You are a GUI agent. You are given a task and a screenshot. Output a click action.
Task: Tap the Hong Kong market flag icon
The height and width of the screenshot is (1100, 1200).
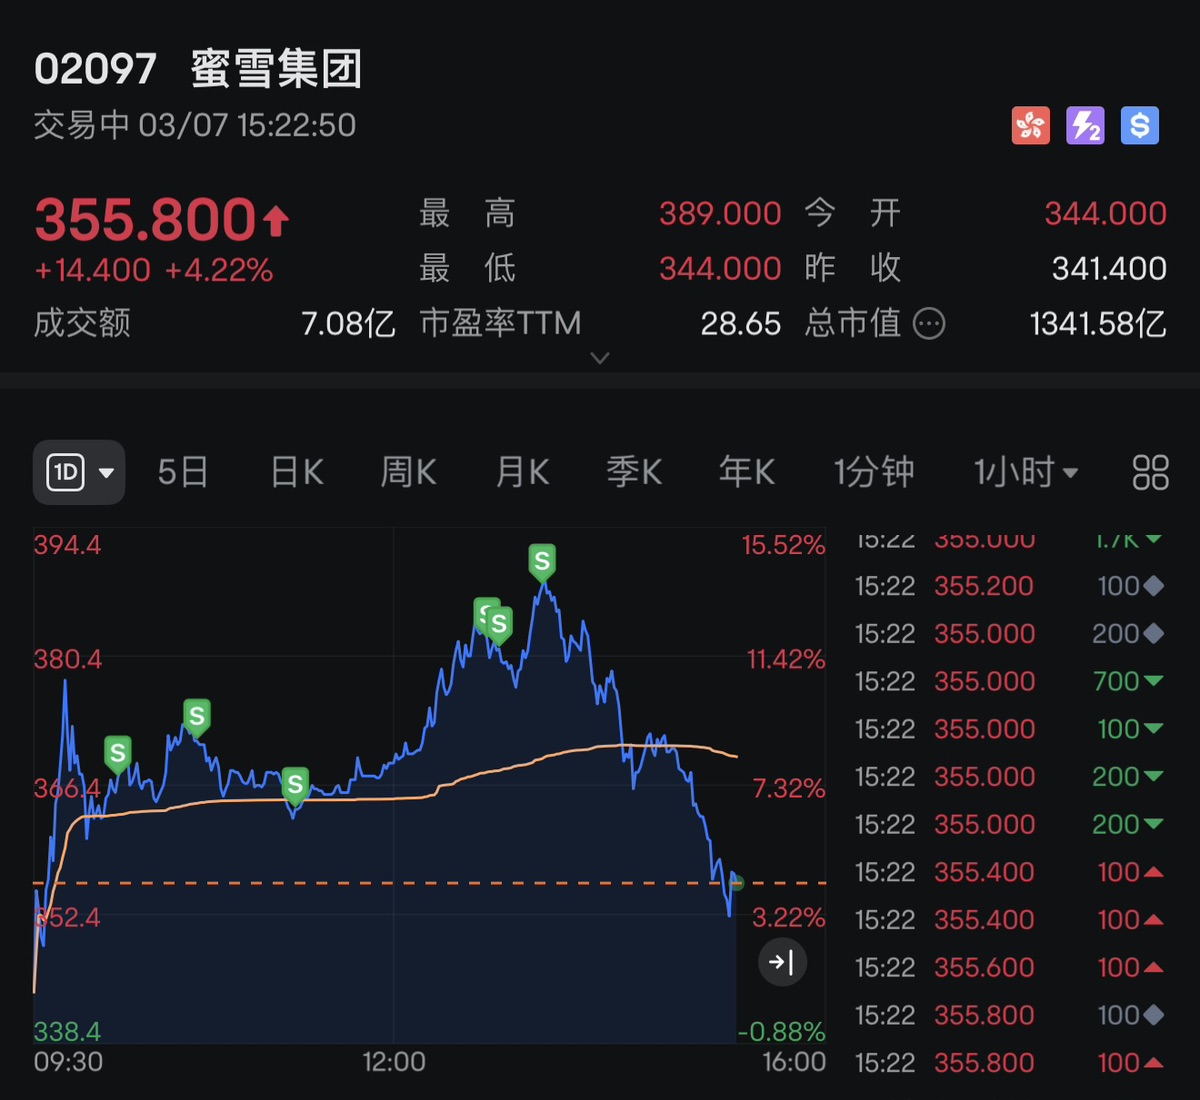pos(1031,126)
